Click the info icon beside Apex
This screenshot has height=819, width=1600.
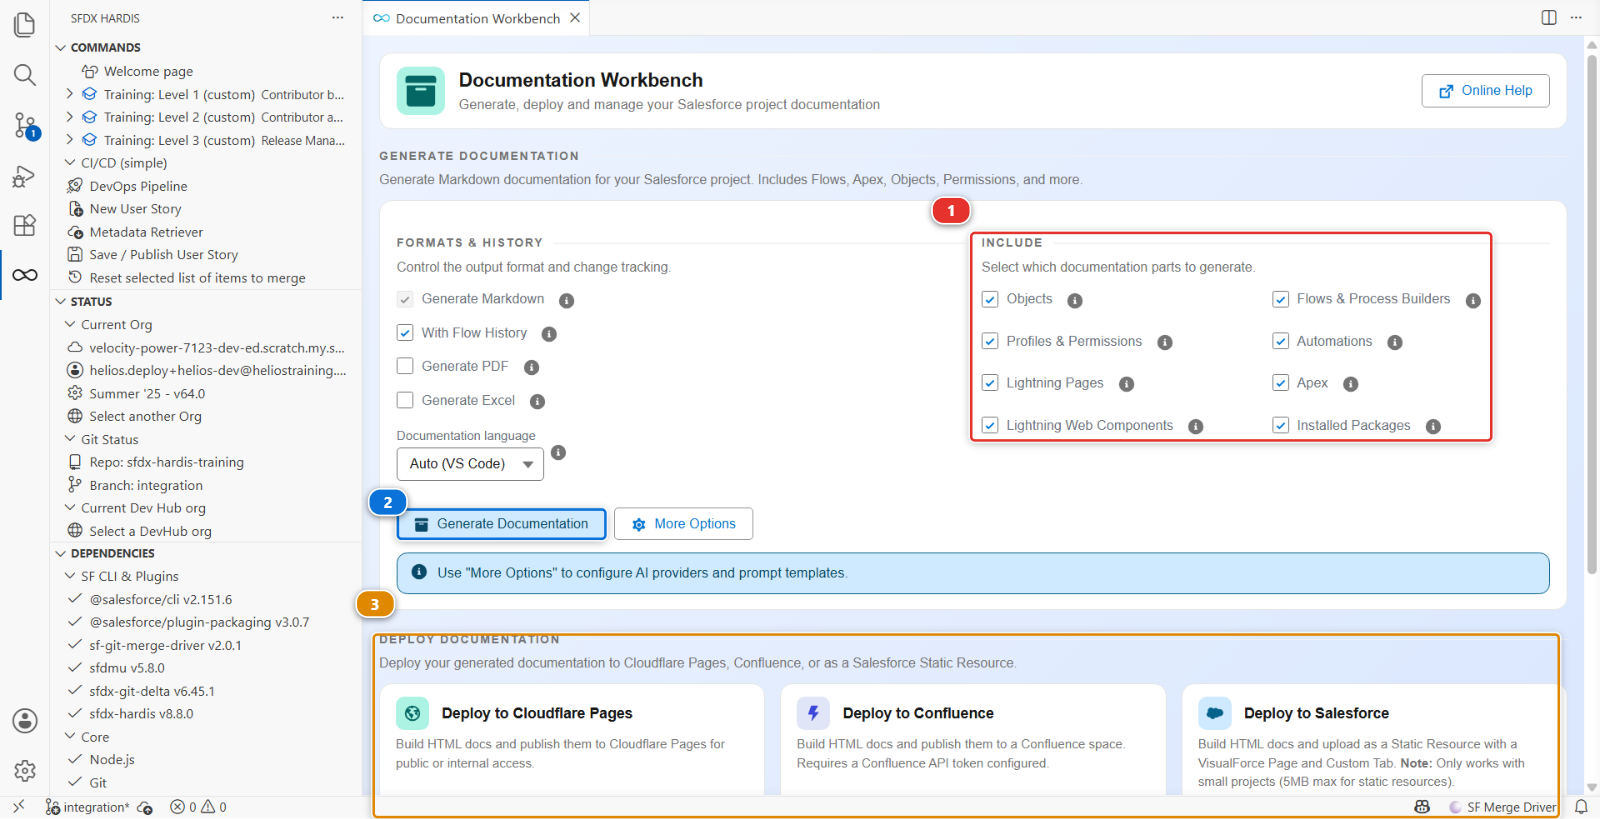point(1351,384)
